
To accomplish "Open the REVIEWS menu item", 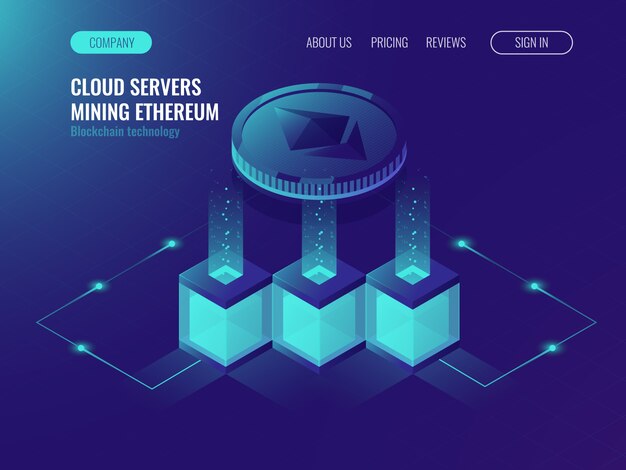I will click(x=446, y=42).
